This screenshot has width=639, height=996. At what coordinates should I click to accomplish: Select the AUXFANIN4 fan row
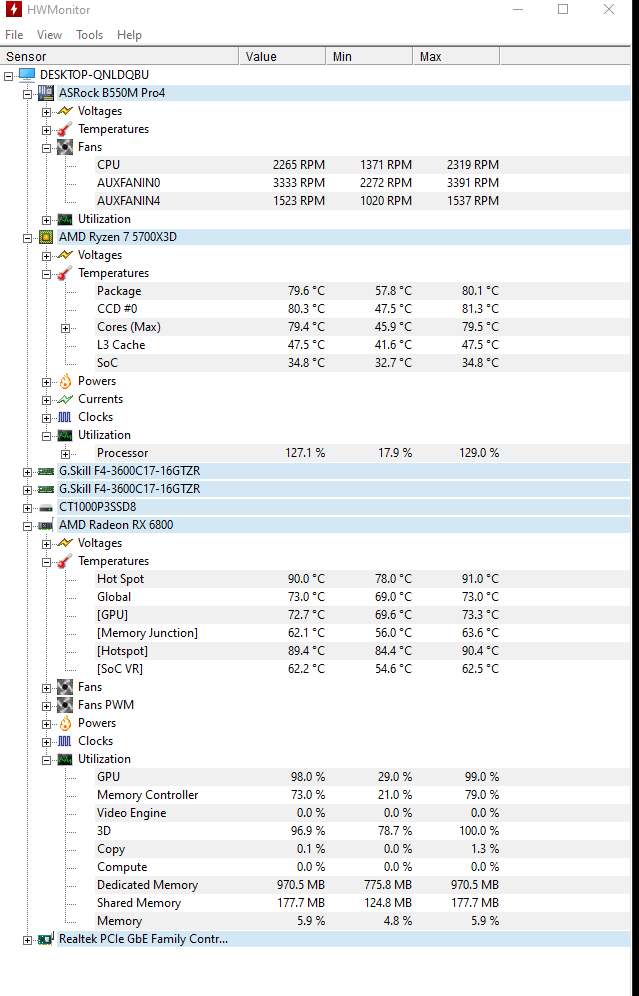pyautogui.click(x=297, y=201)
